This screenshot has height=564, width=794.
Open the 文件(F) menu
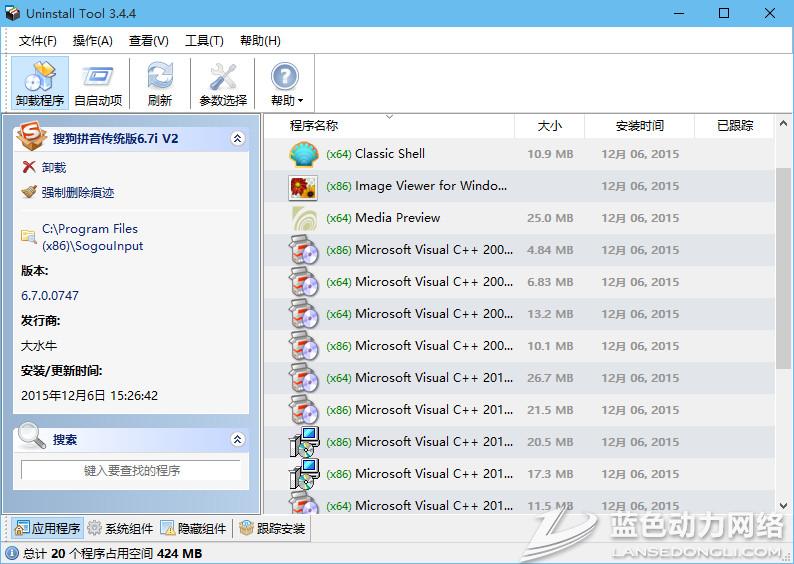click(x=38, y=41)
